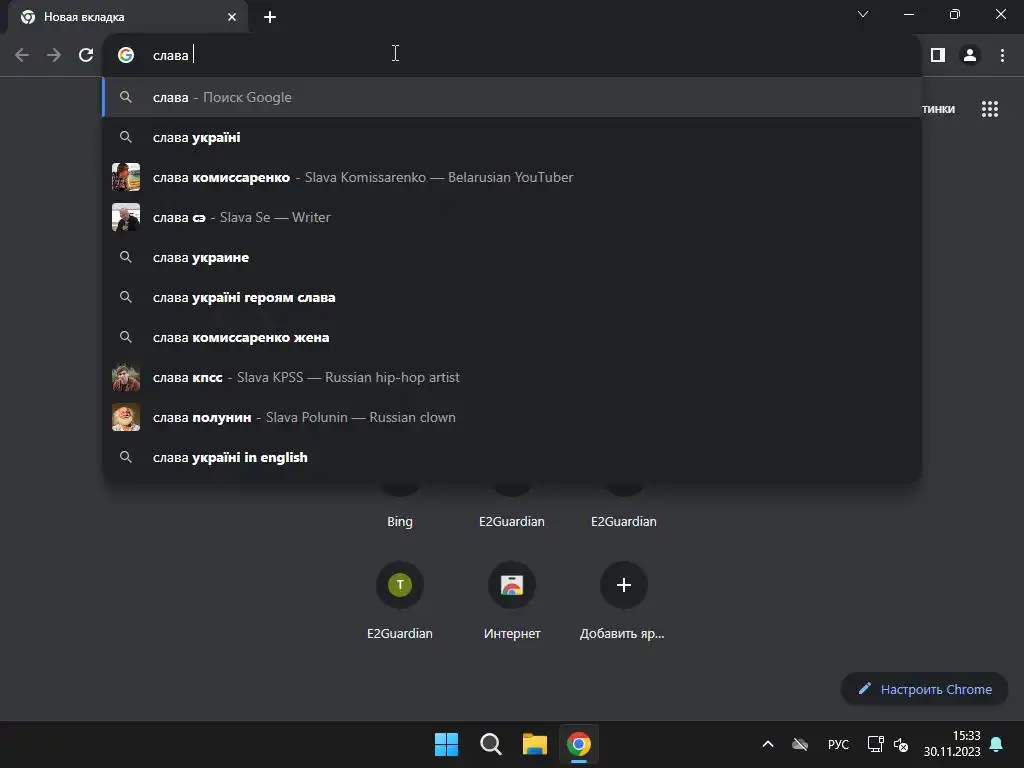Choose suggestion слава полунин

tap(512, 417)
